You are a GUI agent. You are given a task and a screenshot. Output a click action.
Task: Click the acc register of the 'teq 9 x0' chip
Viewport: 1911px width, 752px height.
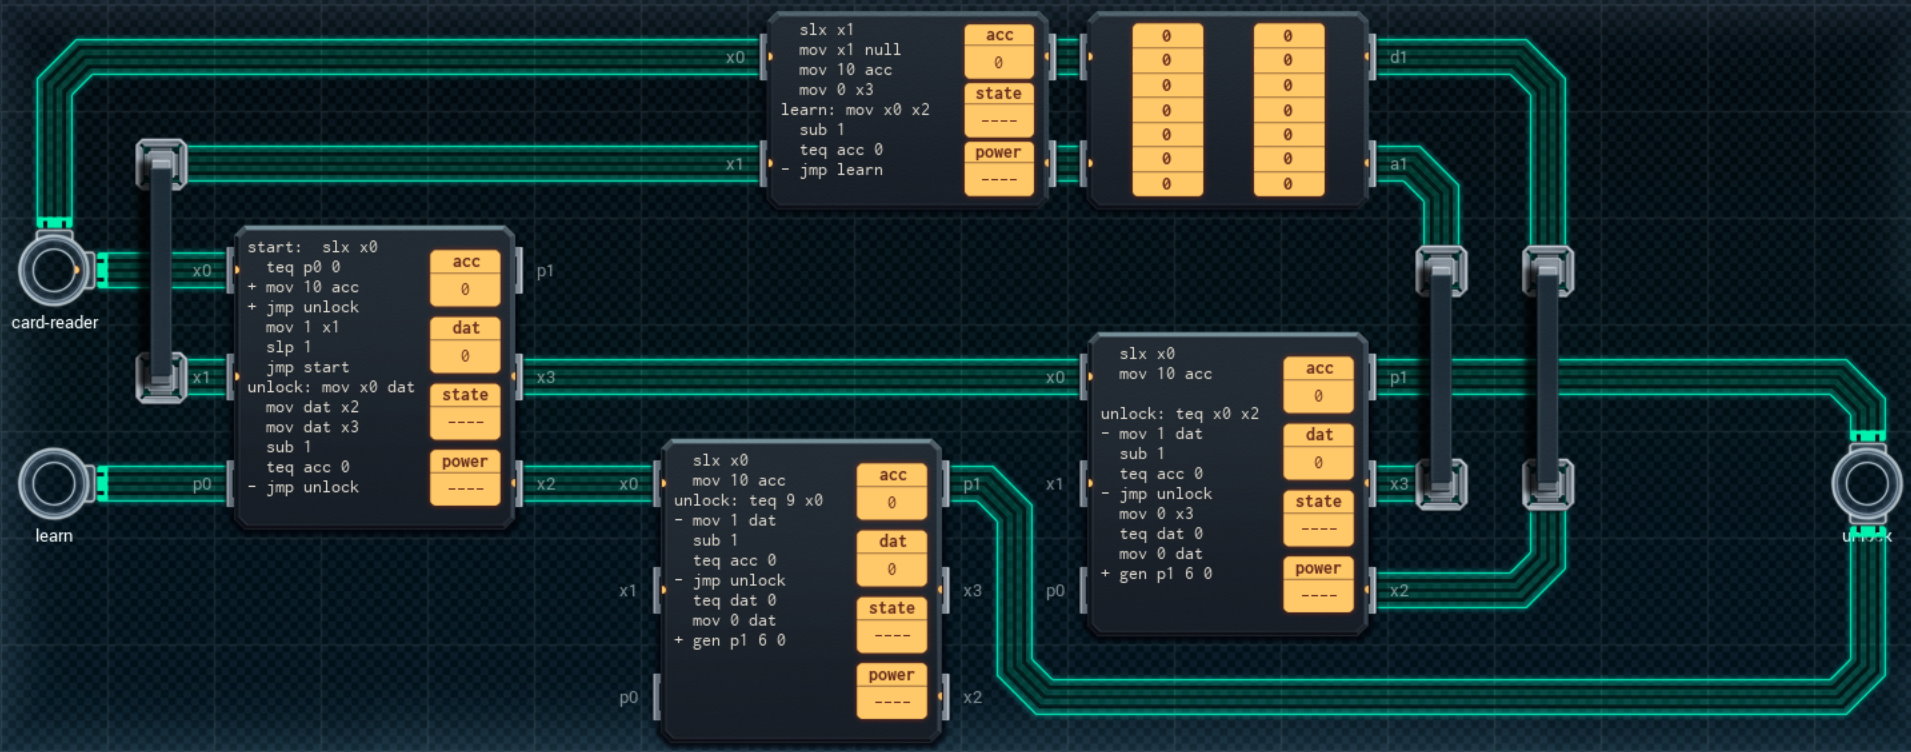point(891,503)
